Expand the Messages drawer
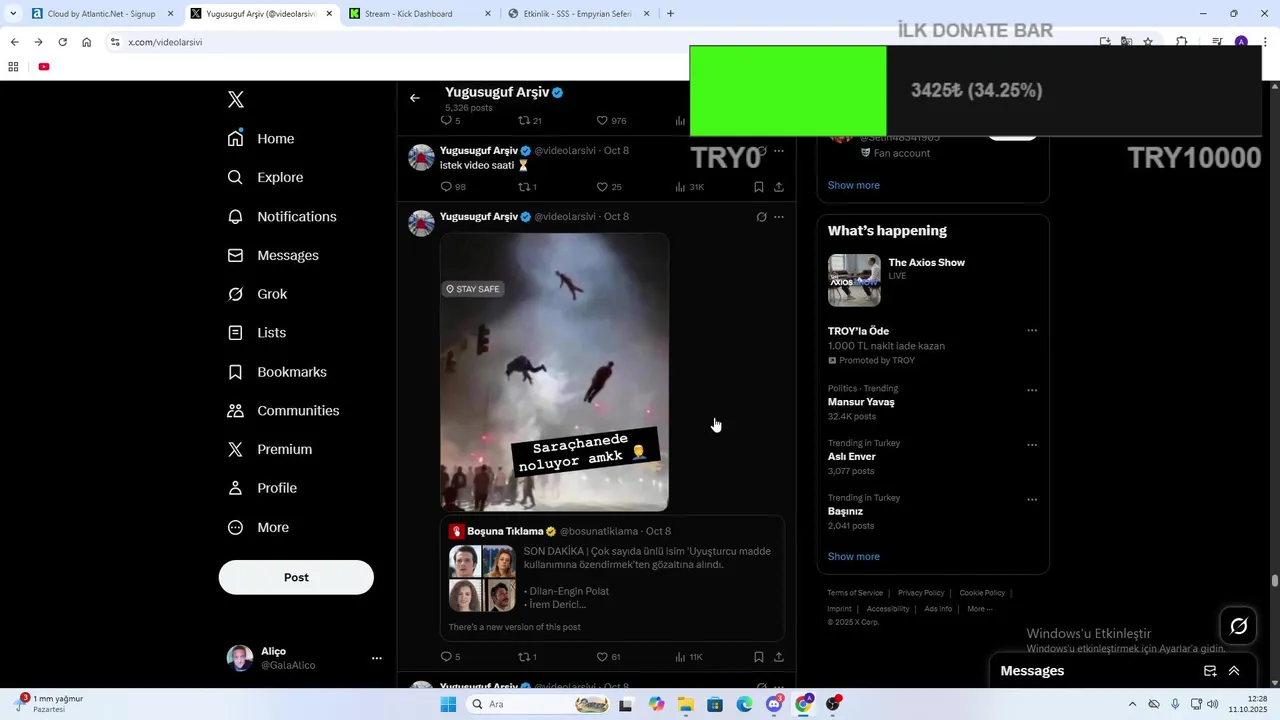This screenshot has width=1280, height=720. 1234,671
